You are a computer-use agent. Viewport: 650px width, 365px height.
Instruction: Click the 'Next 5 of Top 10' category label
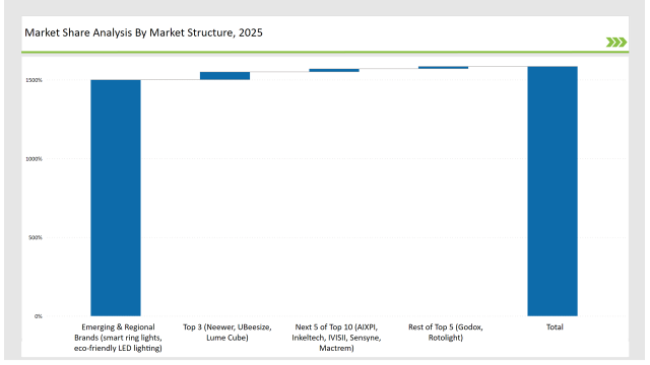tap(336, 338)
